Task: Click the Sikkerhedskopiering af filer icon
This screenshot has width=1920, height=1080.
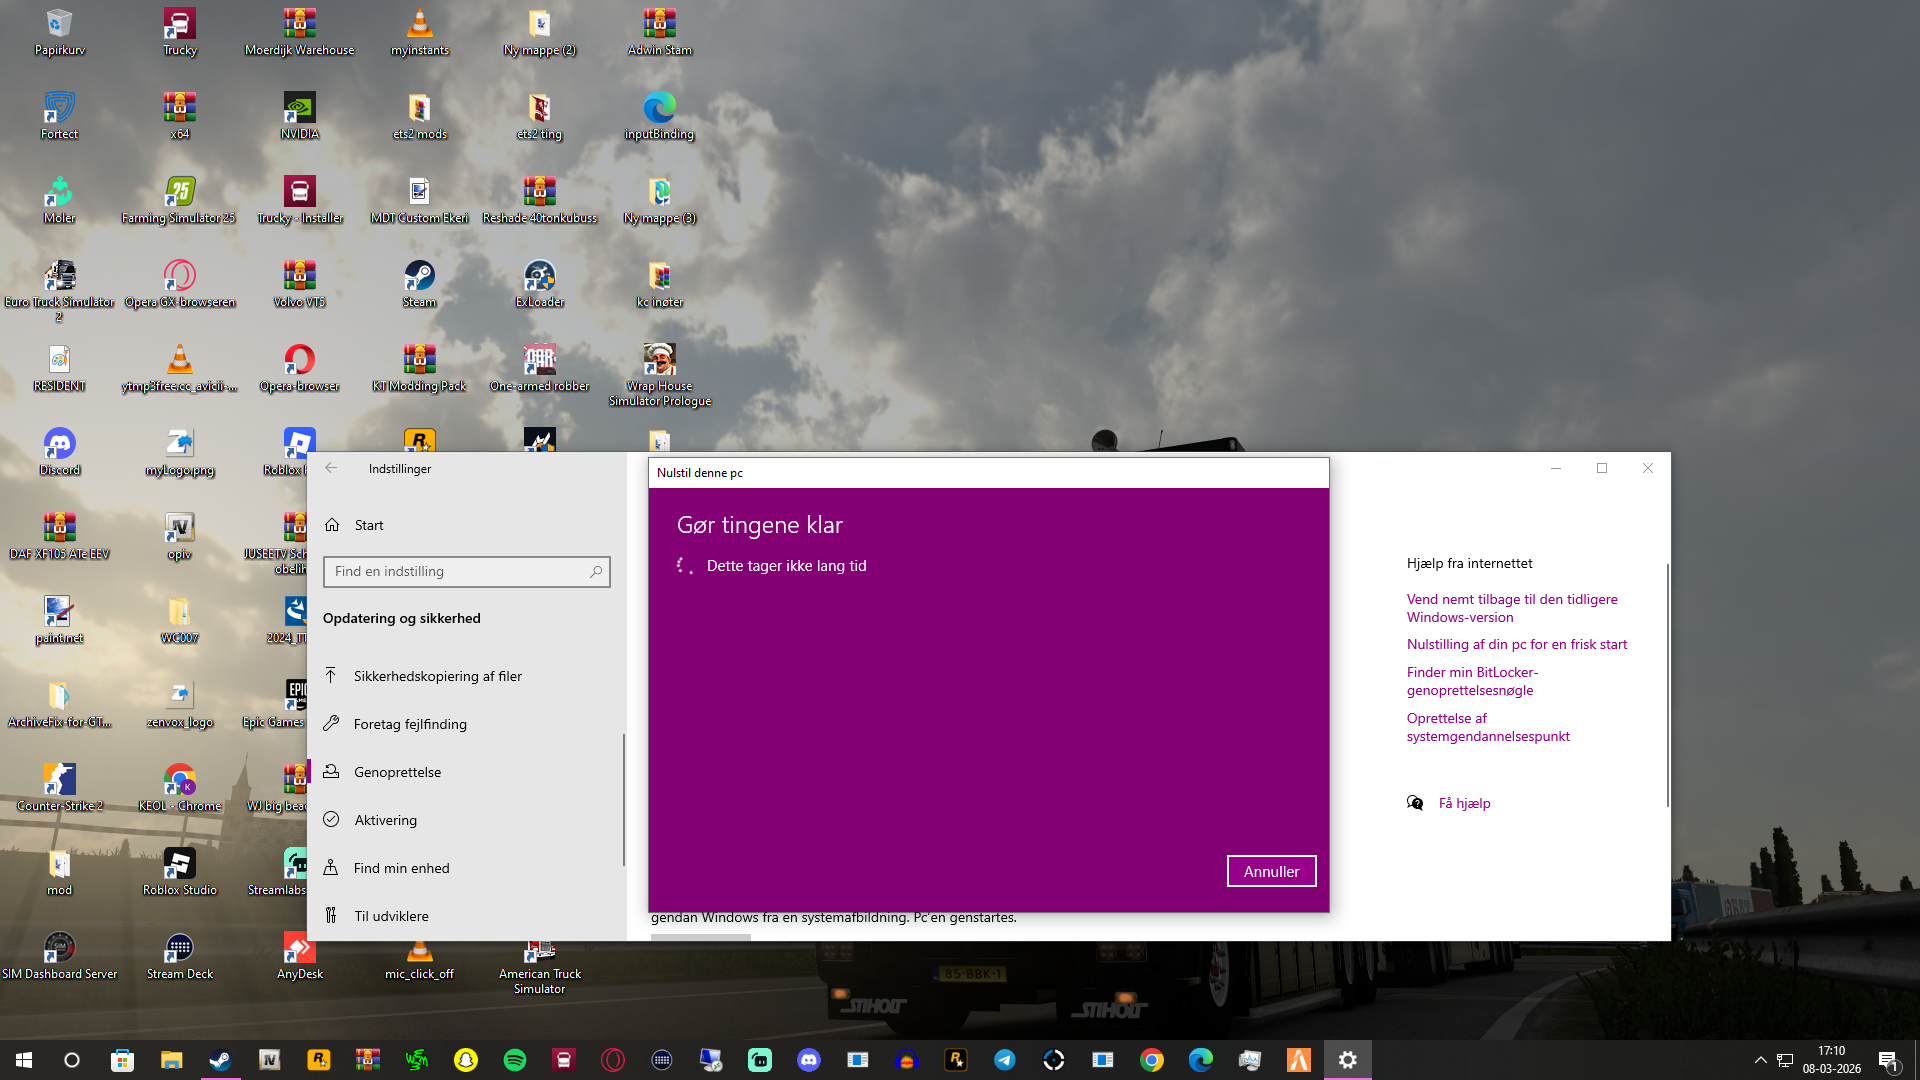Action: [331, 676]
